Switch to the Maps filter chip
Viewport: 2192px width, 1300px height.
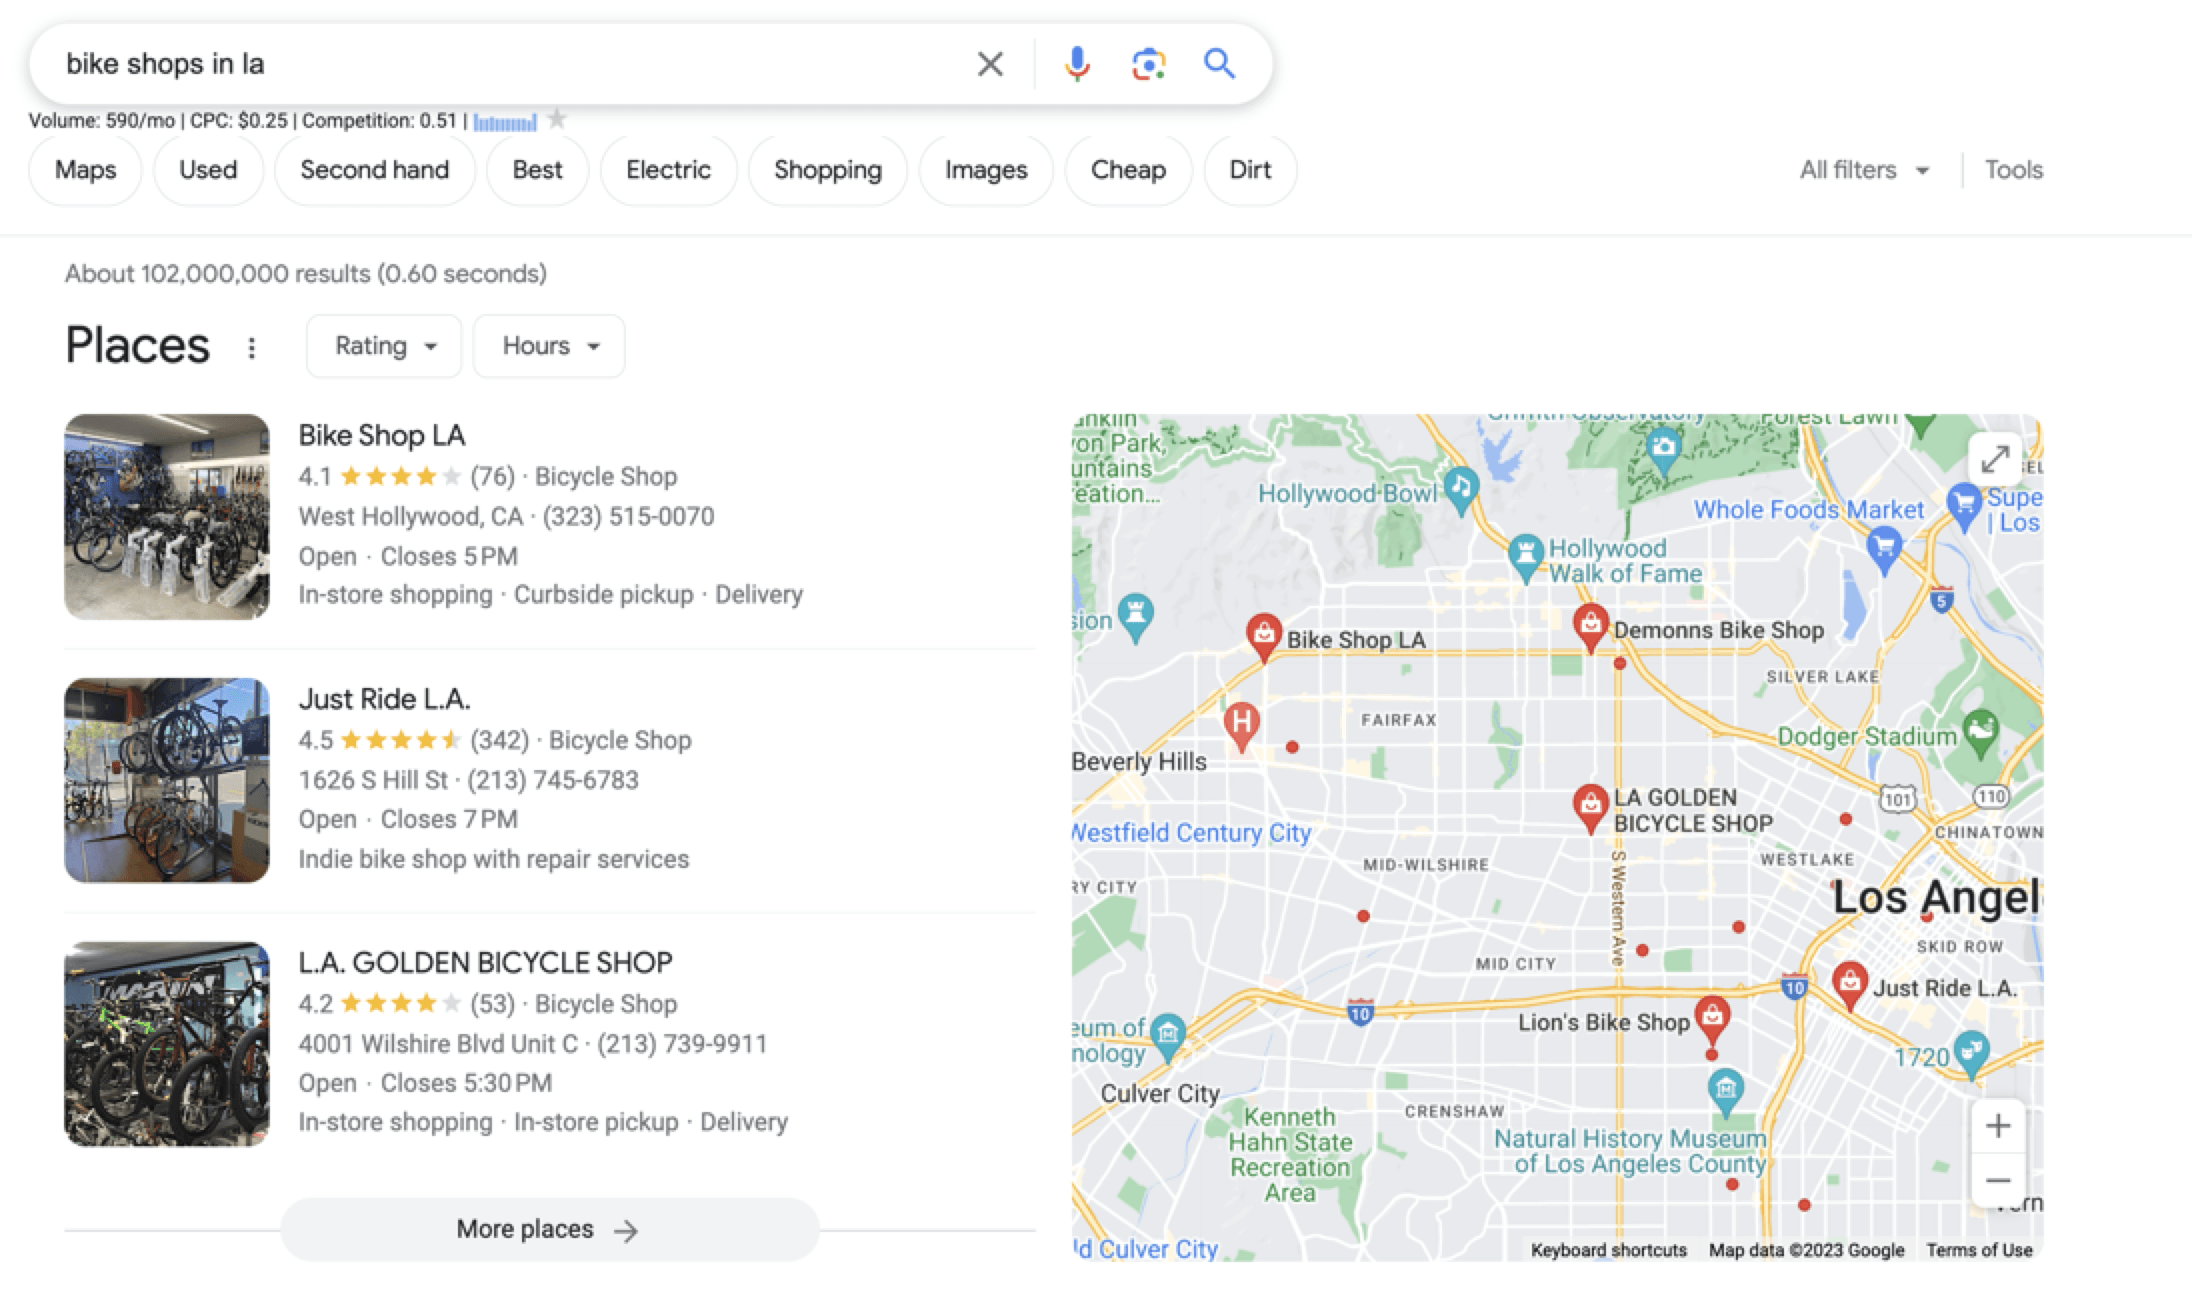(x=85, y=170)
